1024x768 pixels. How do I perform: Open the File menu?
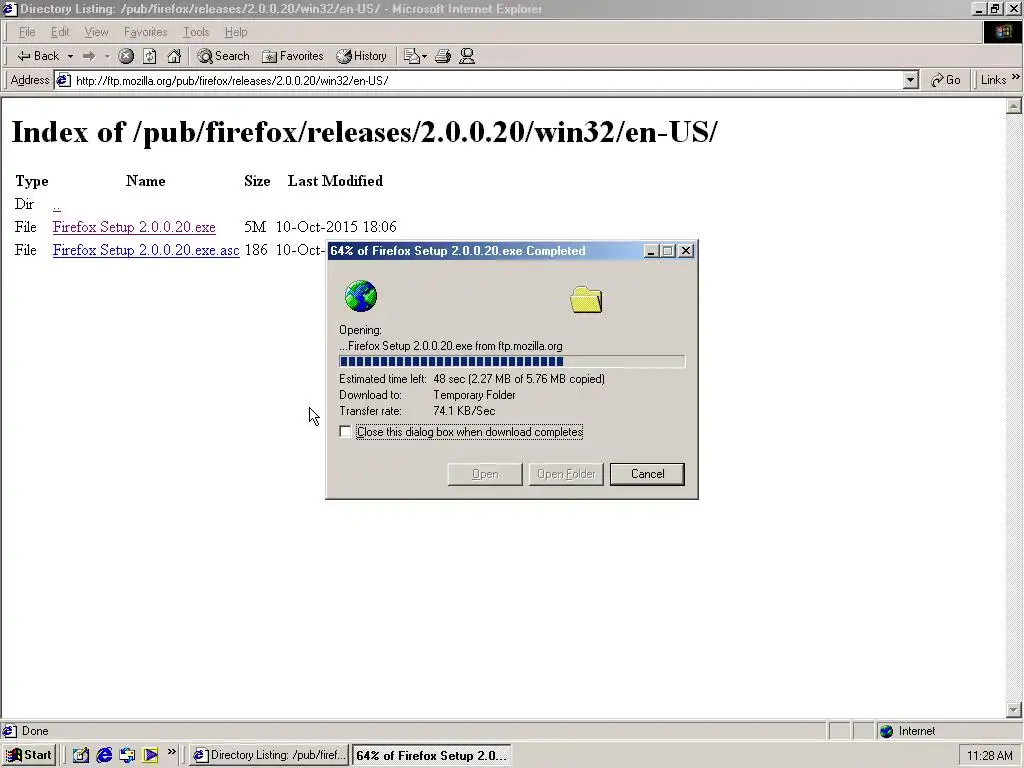click(27, 32)
